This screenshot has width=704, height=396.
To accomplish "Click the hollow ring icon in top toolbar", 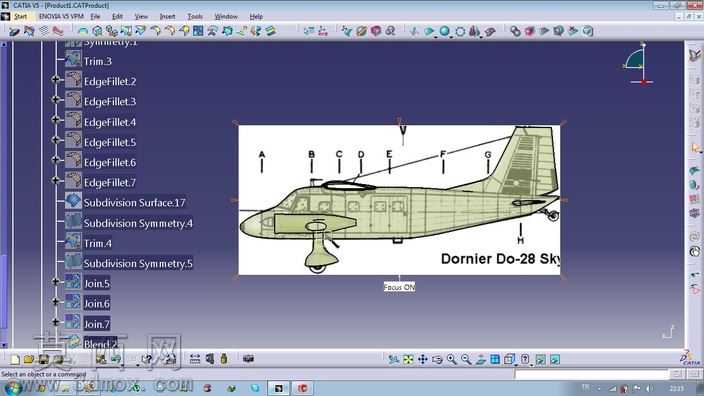I will point(460,31).
